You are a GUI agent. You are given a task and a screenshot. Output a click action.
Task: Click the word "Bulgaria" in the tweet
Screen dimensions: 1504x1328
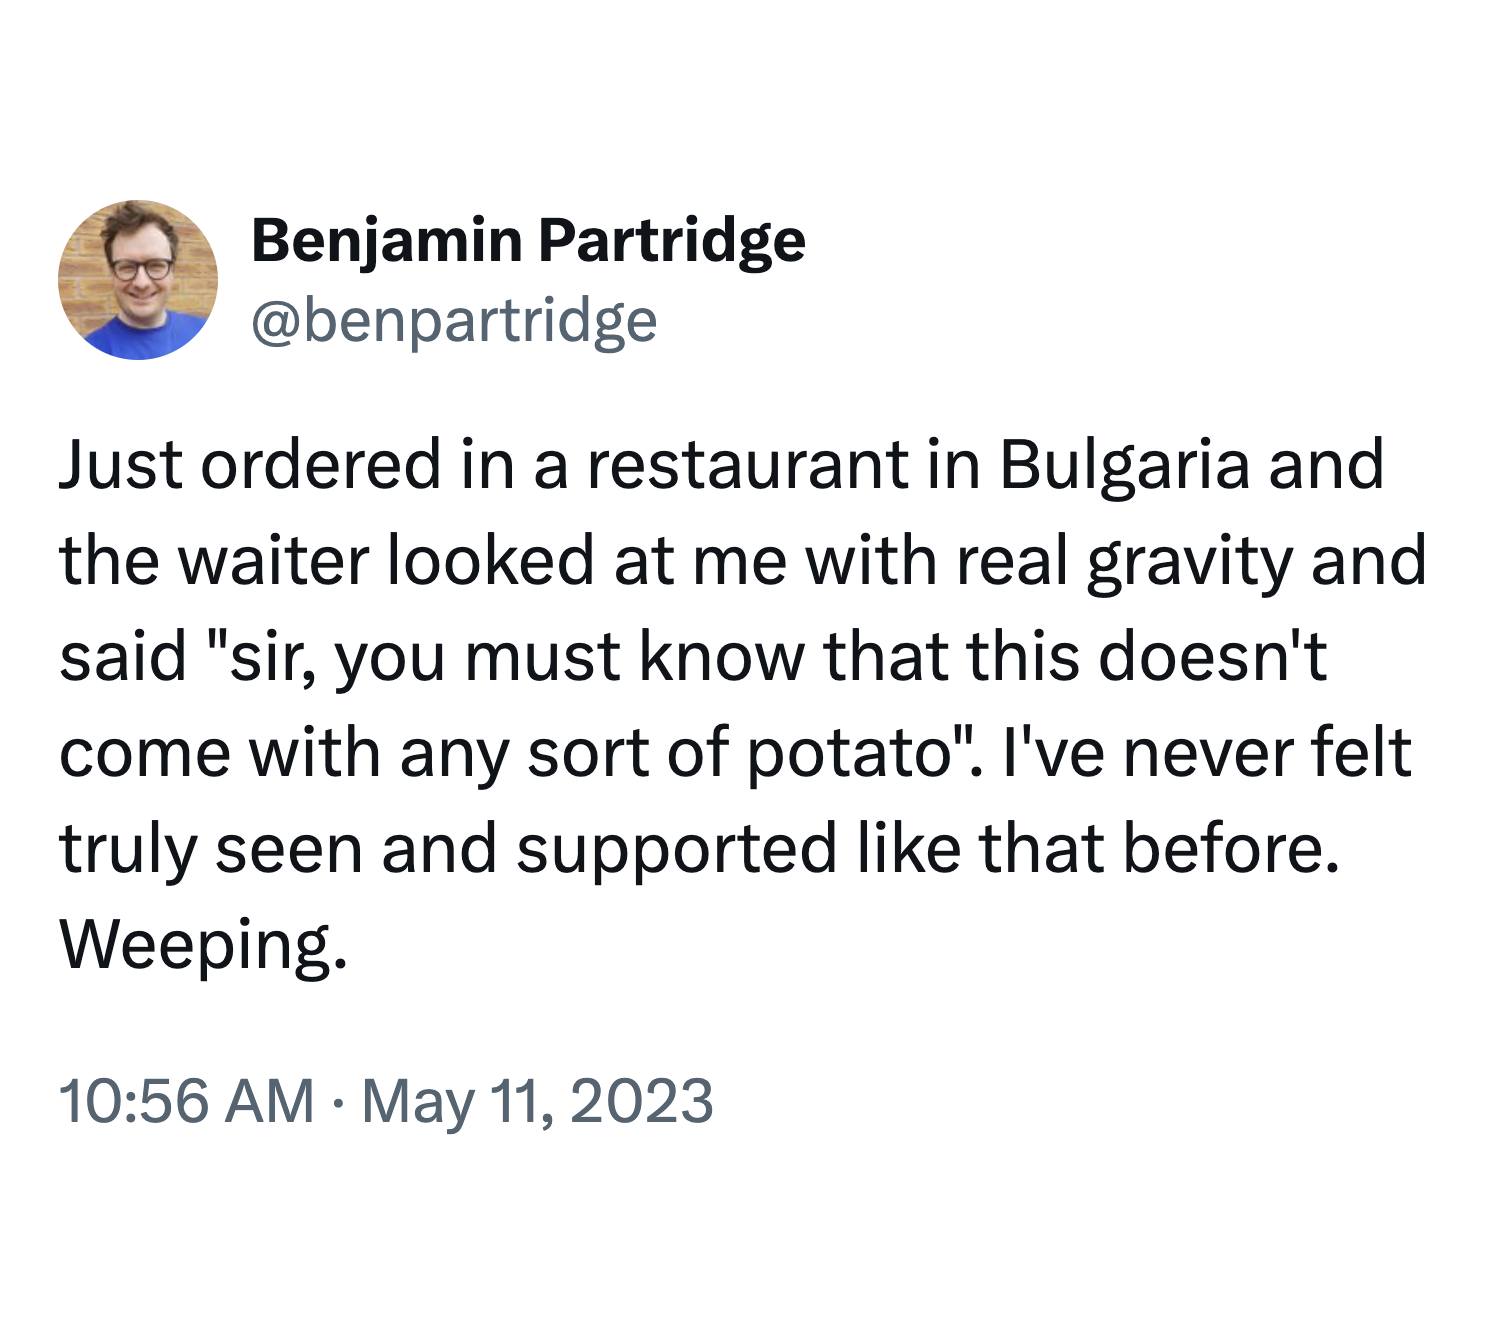(x=1123, y=465)
